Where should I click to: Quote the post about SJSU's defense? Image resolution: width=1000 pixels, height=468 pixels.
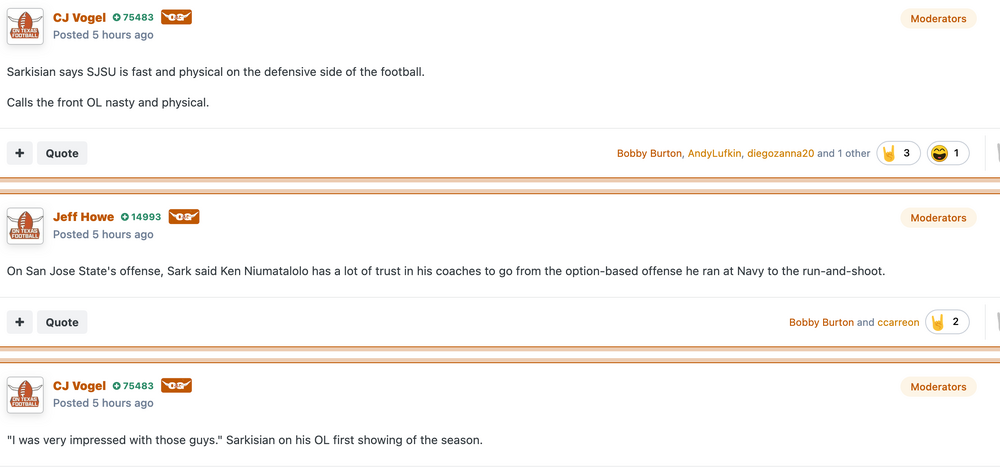(62, 153)
